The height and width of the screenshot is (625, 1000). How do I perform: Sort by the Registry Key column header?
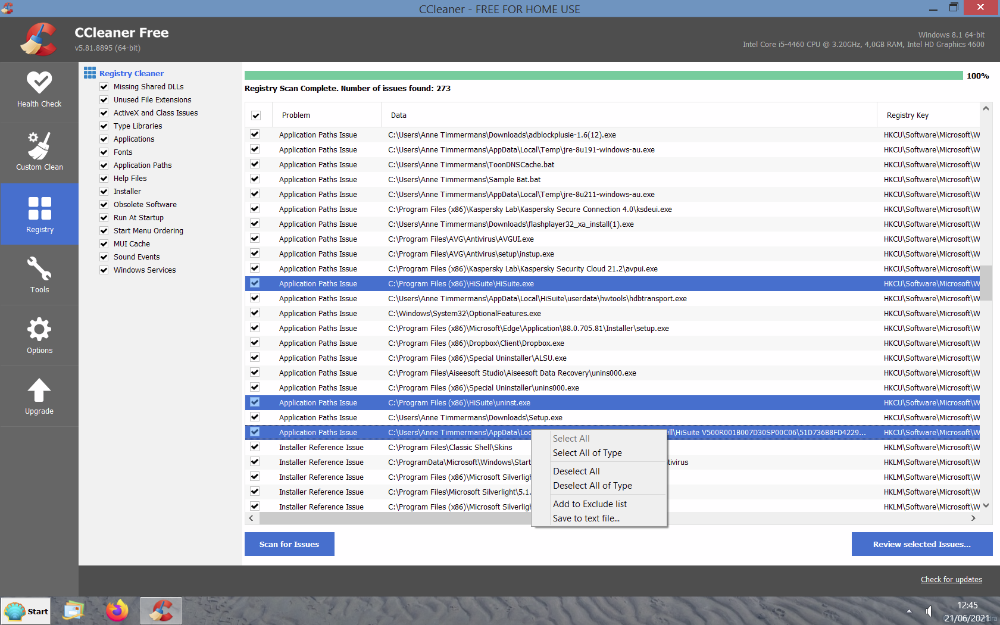pyautogui.click(x=907, y=116)
